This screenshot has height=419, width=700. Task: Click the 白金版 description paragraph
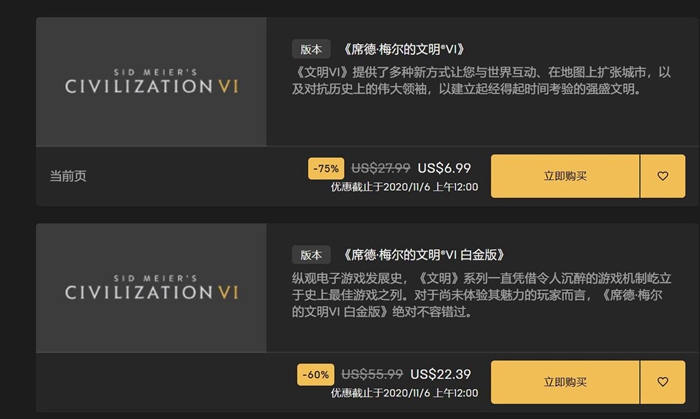click(x=481, y=295)
